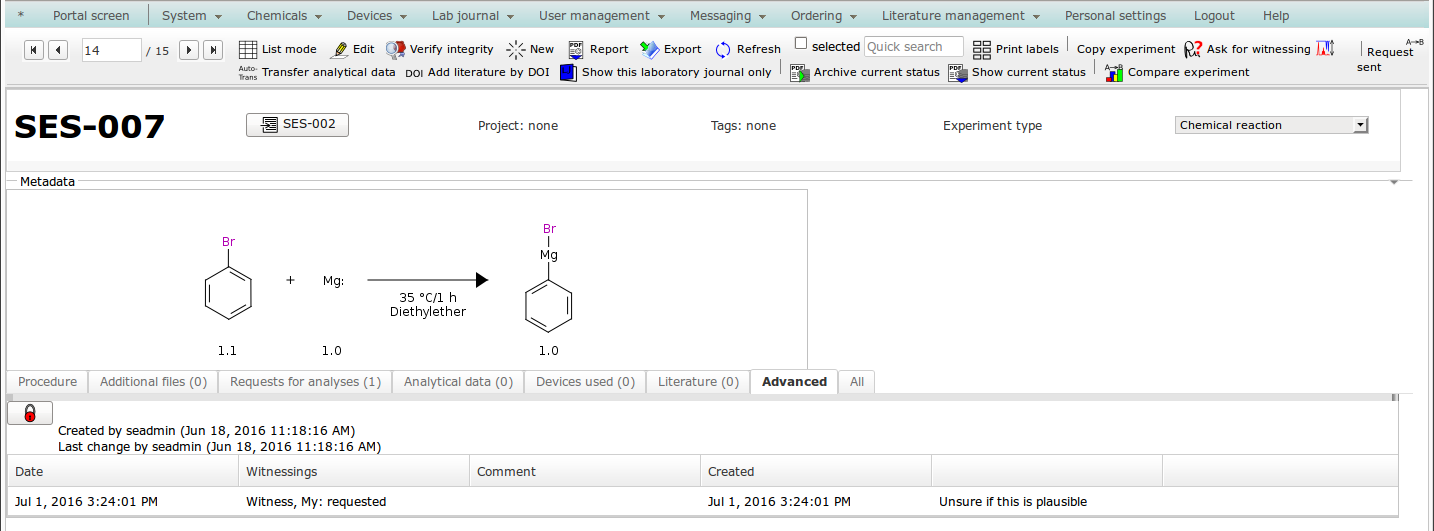1434x531 pixels.
Task: Switch to List mode view
Action: [x=248, y=49]
